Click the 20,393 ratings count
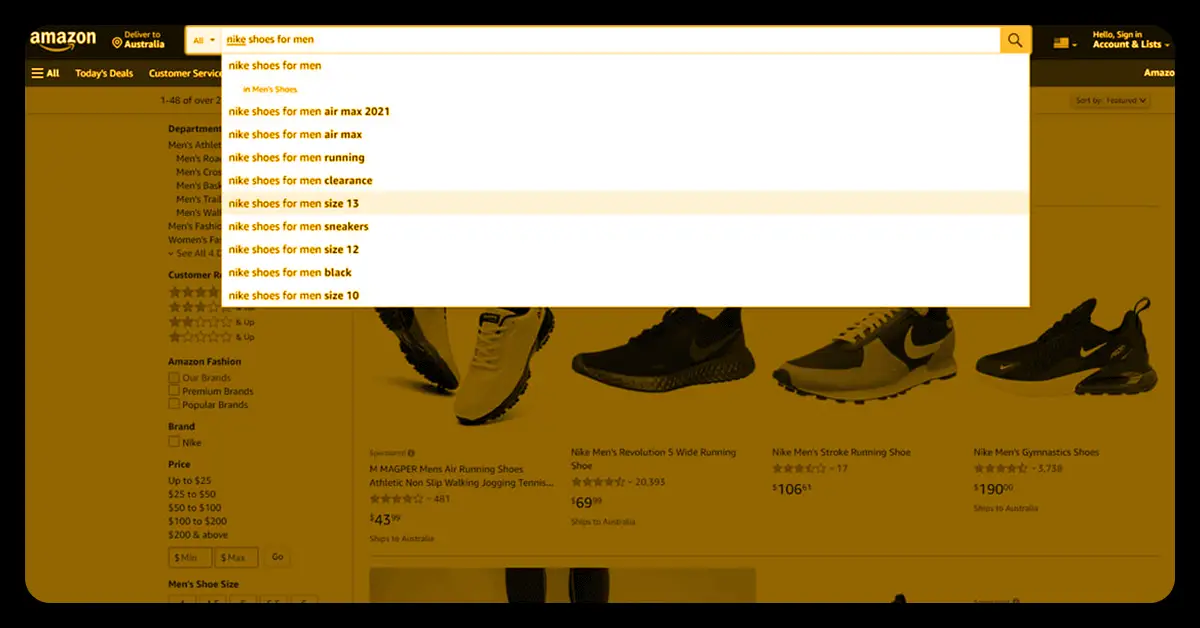The image size is (1200, 628). (650, 482)
